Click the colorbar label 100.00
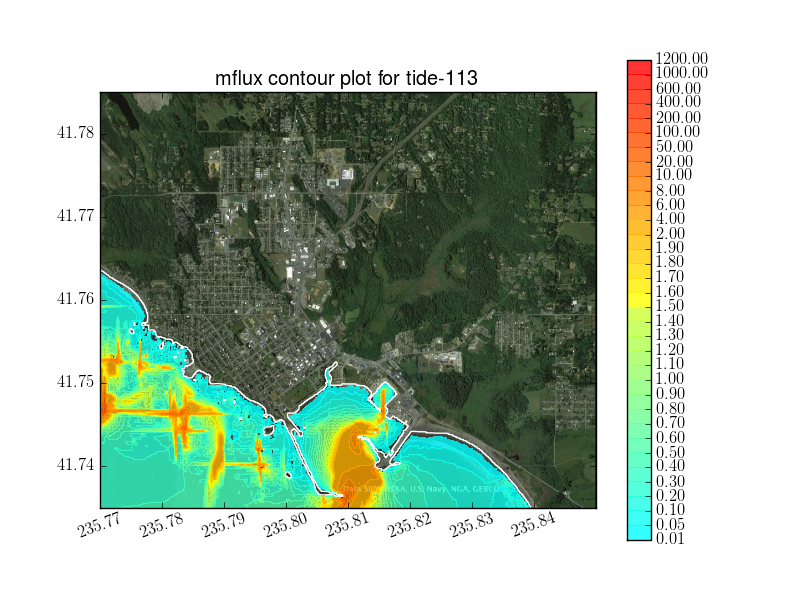The height and width of the screenshot is (600, 800). 679,132
